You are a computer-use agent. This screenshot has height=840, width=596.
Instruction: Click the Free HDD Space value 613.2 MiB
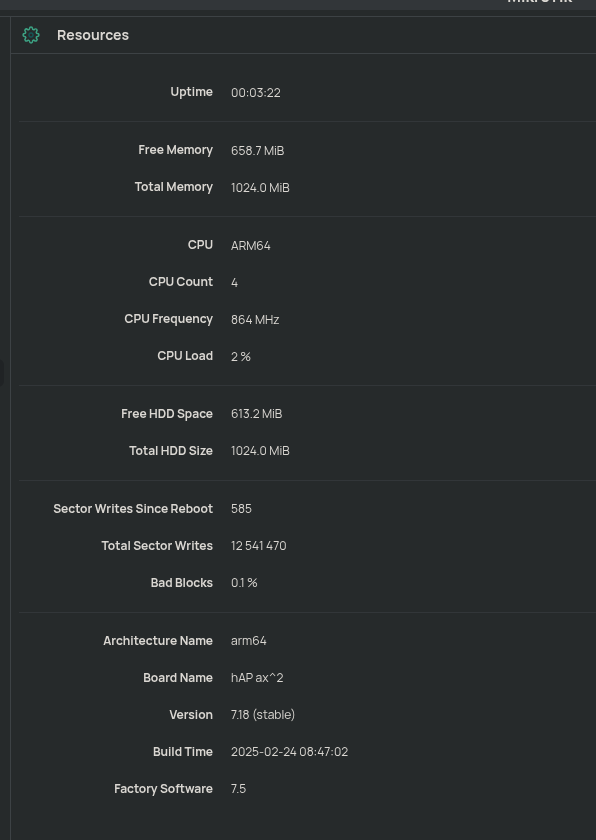256,413
